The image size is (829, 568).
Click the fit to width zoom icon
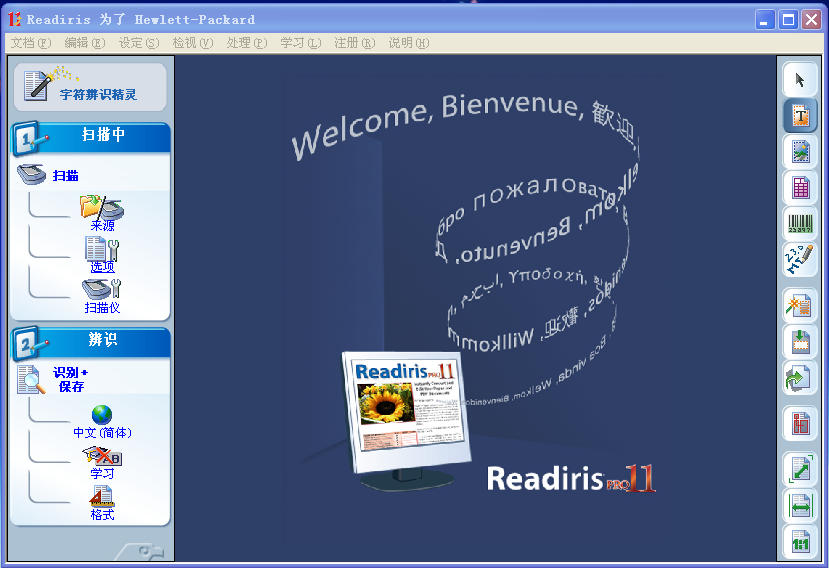[x=800, y=506]
